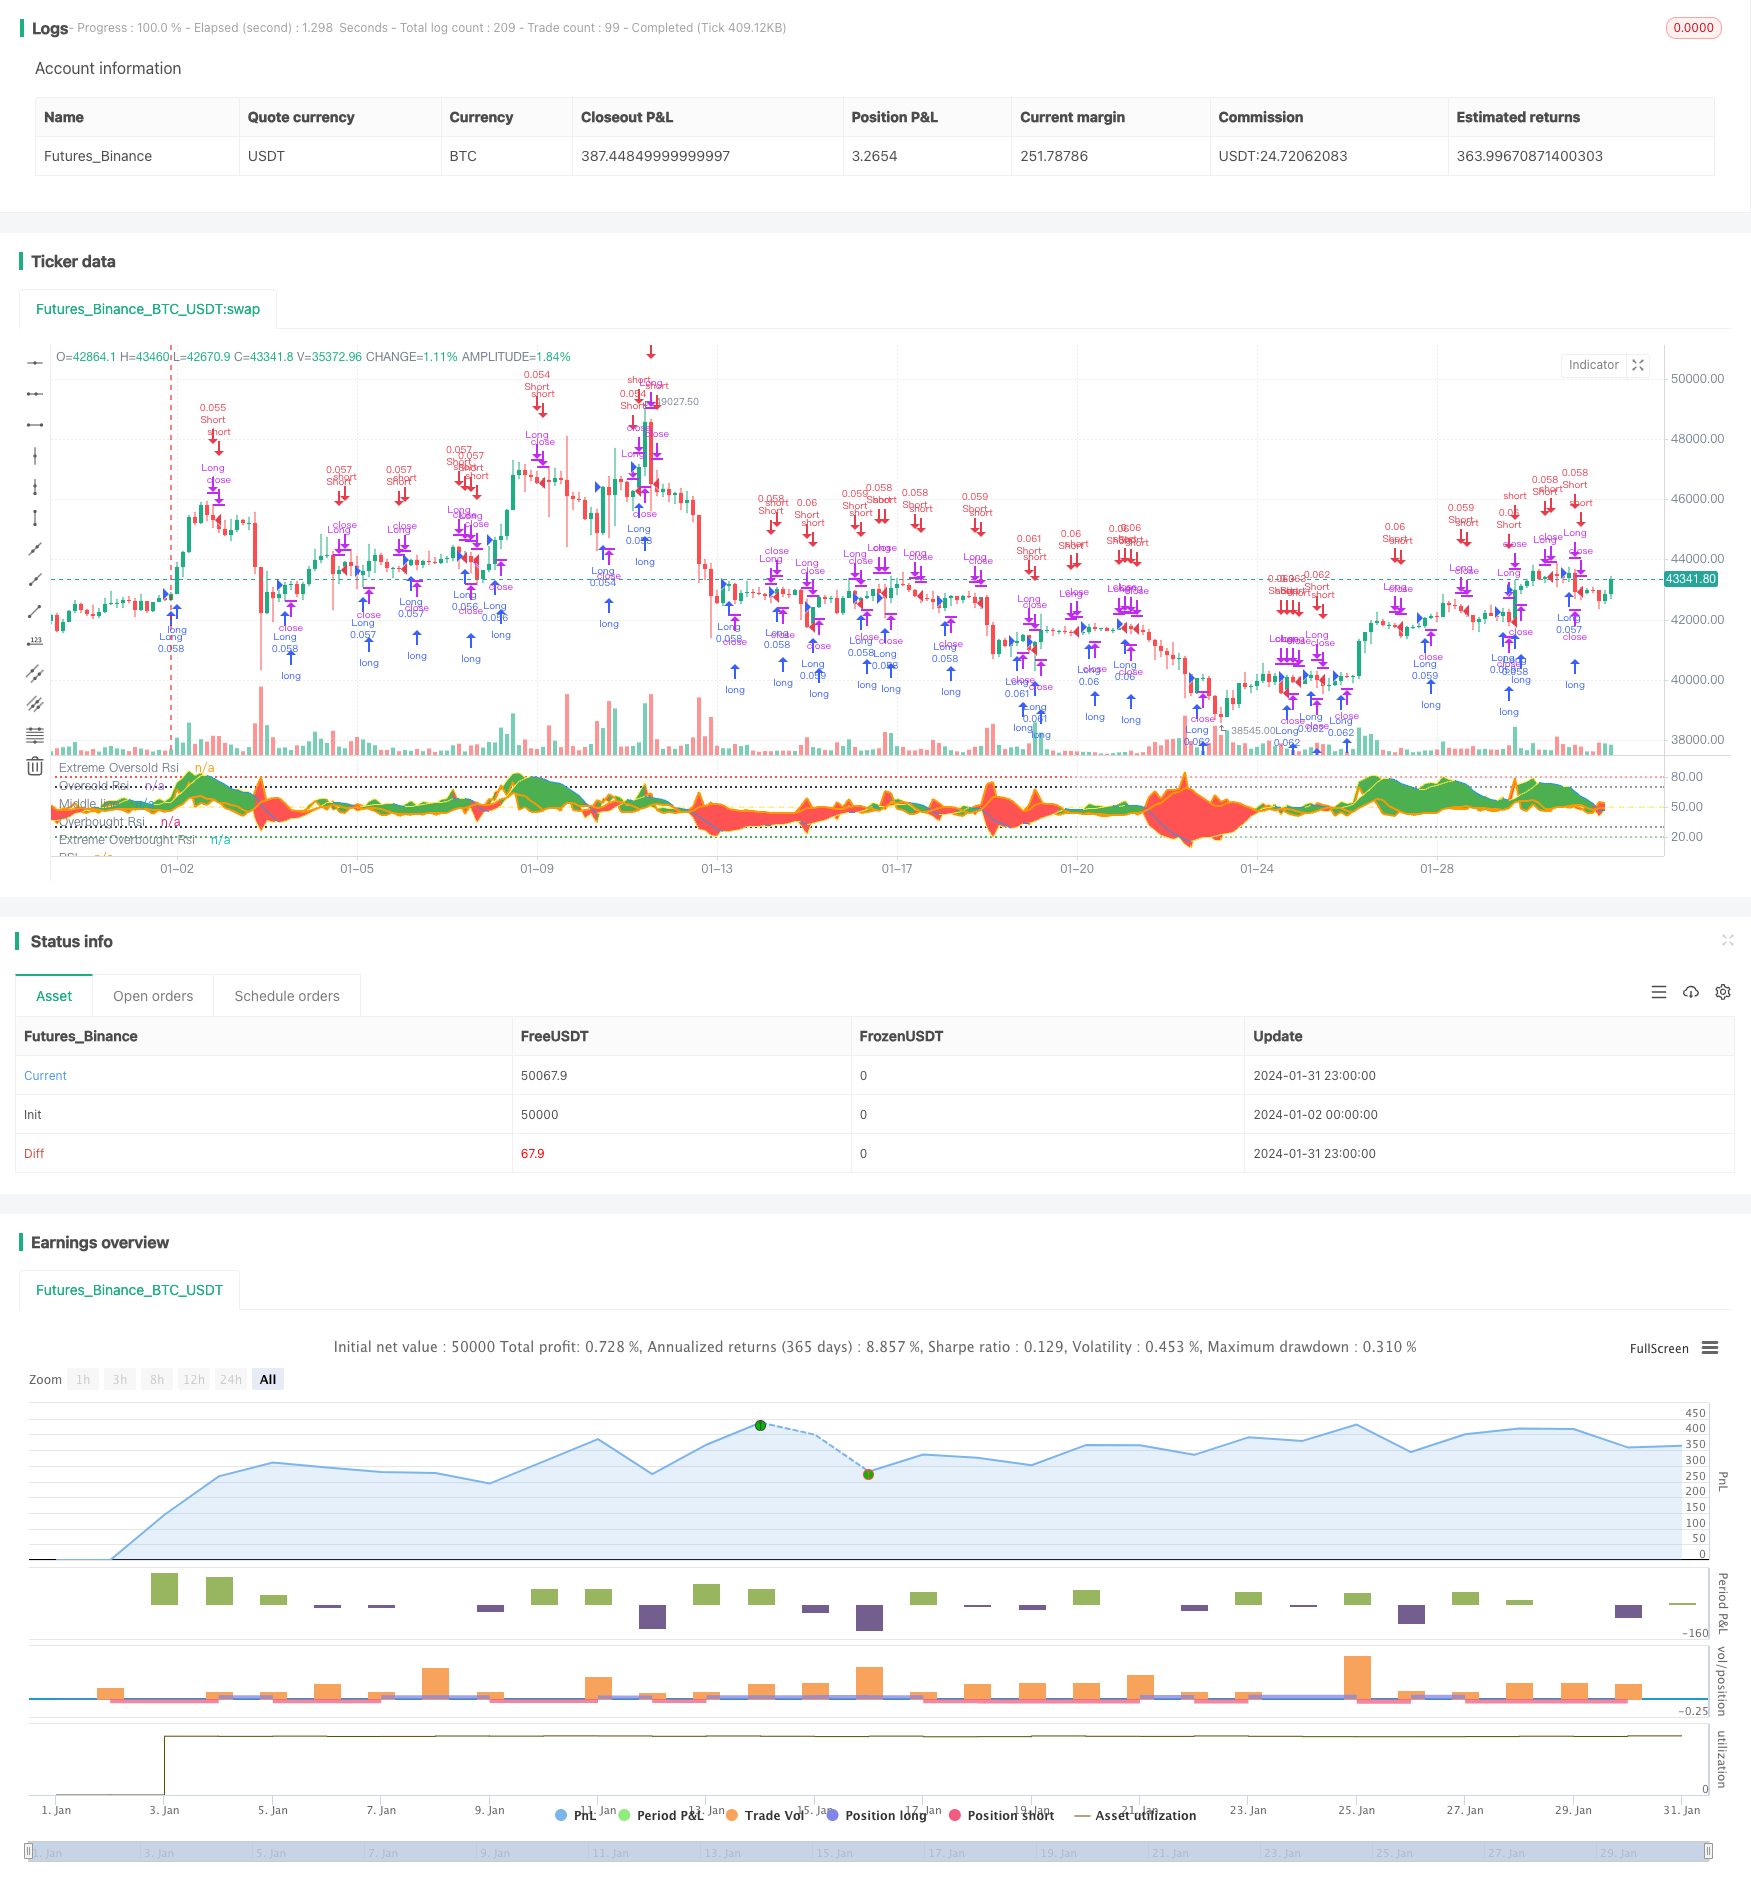The height and width of the screenshot is (1890, 1751).
Task: Click the FullScreen button for earnings chart
Action: (x=1658, y=1348)
